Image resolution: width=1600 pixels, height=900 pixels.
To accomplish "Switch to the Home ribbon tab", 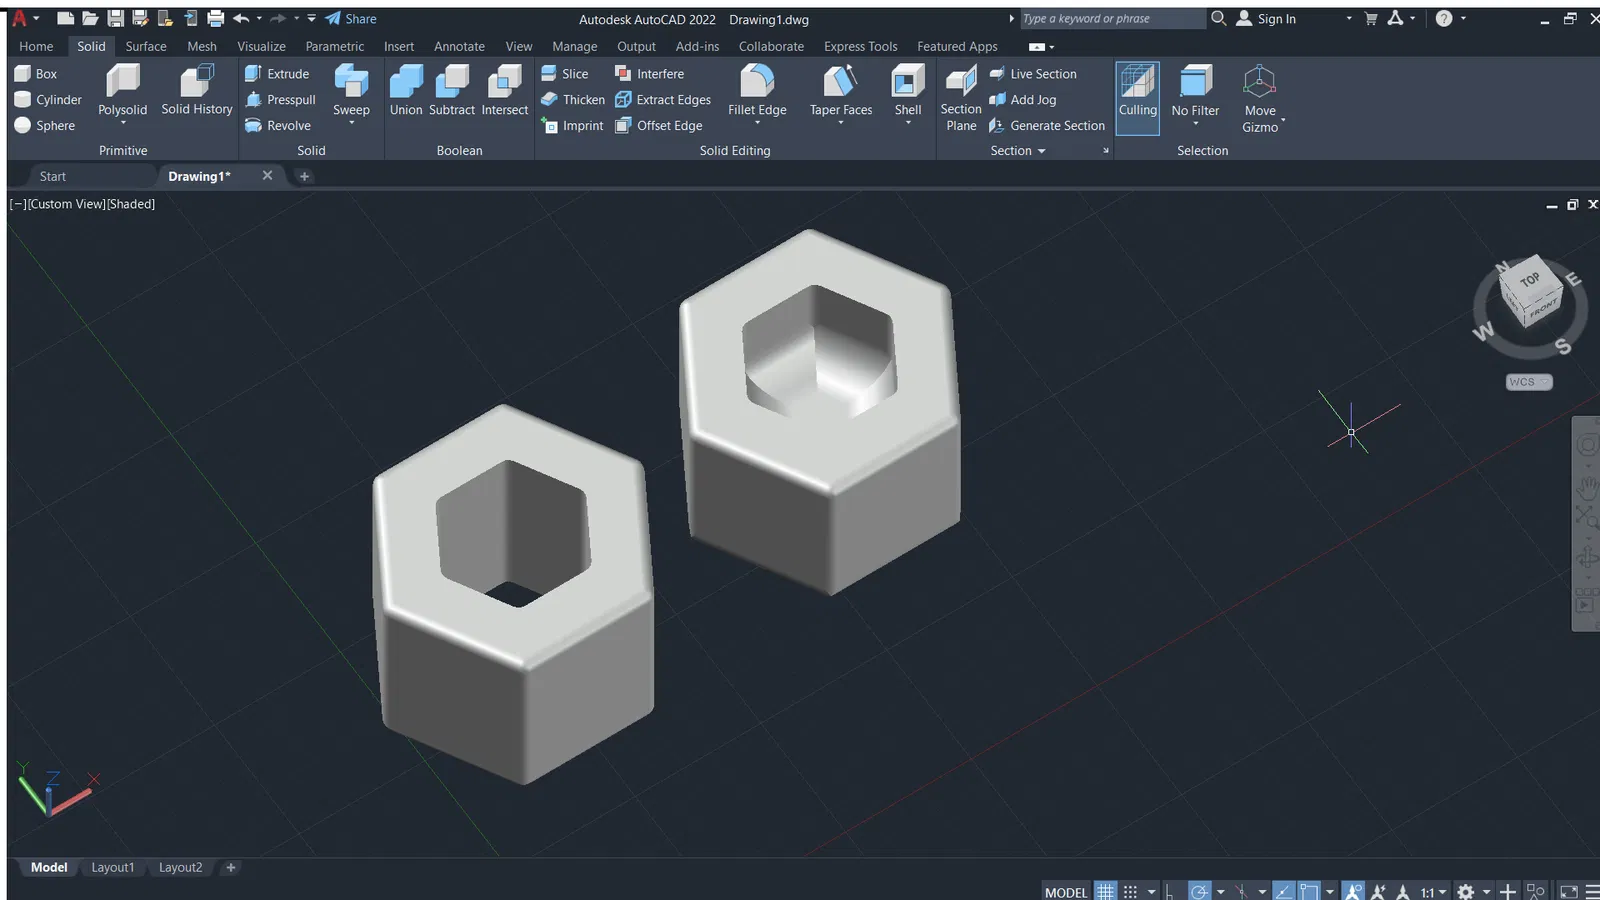I will tap(36, 46).
